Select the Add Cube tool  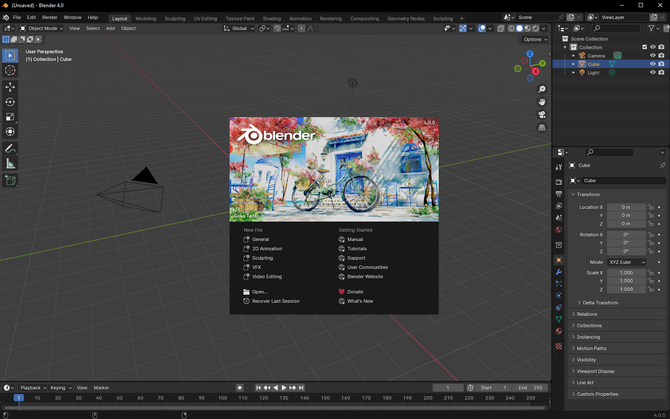coord(10,180)
